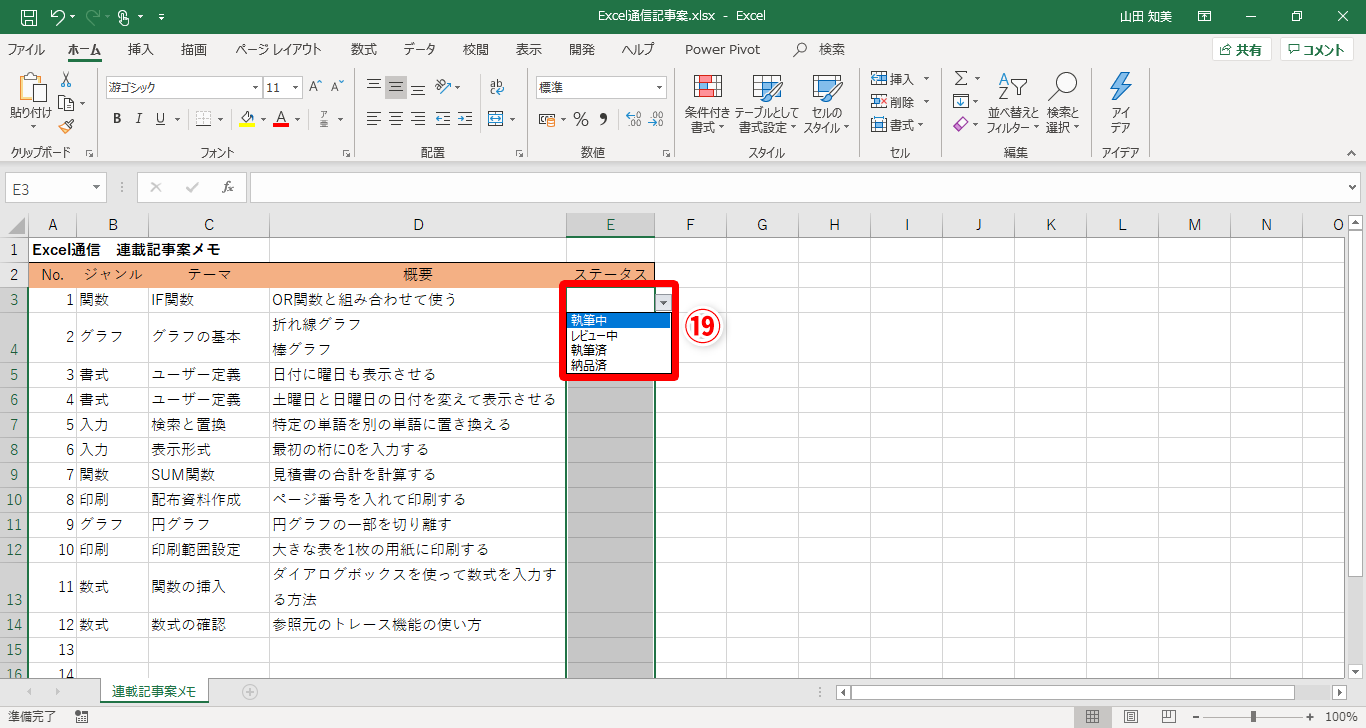Align text to the bottom
This screenshot has height=728, width=1366.
[418, 87]
